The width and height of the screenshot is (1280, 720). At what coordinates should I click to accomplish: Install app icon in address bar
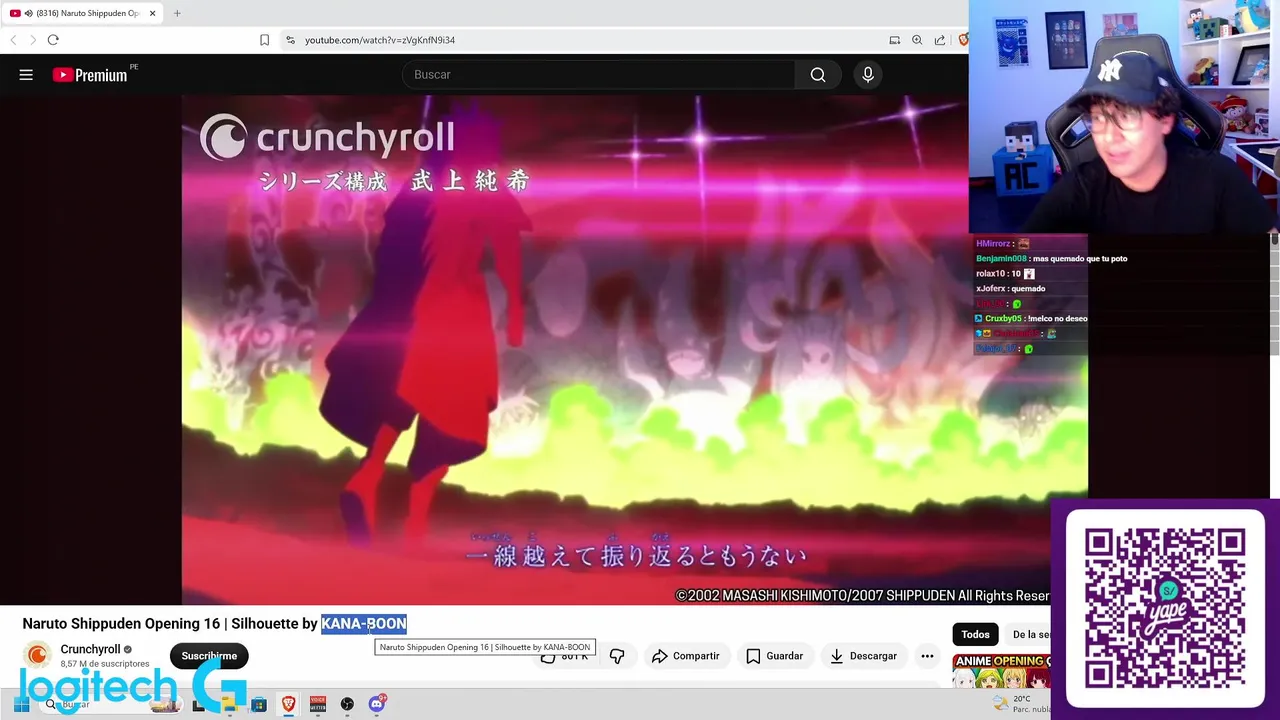tap(895, 40)
